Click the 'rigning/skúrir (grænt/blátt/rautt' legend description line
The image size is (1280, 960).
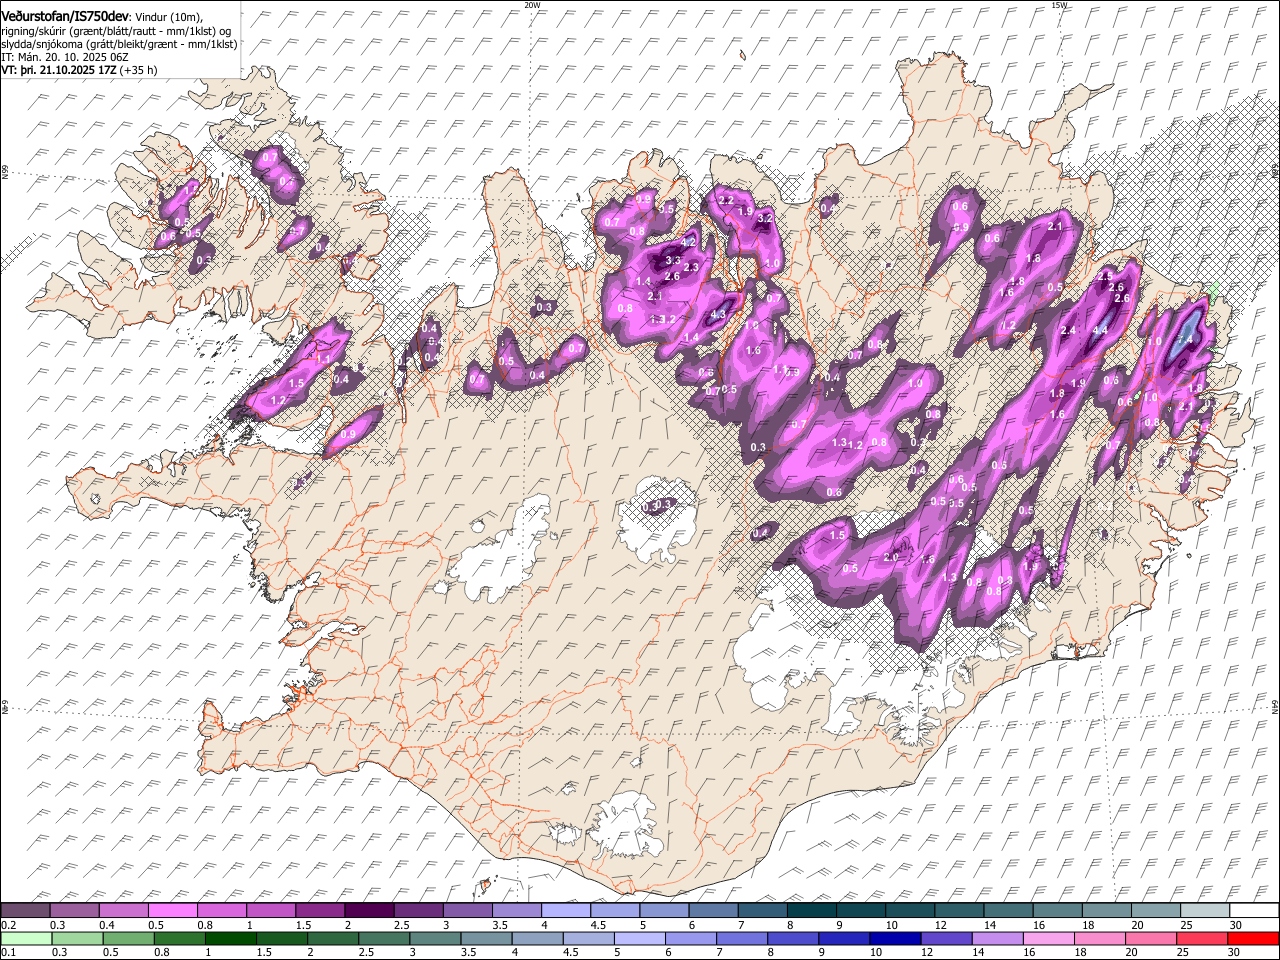[x=116, y=31]
